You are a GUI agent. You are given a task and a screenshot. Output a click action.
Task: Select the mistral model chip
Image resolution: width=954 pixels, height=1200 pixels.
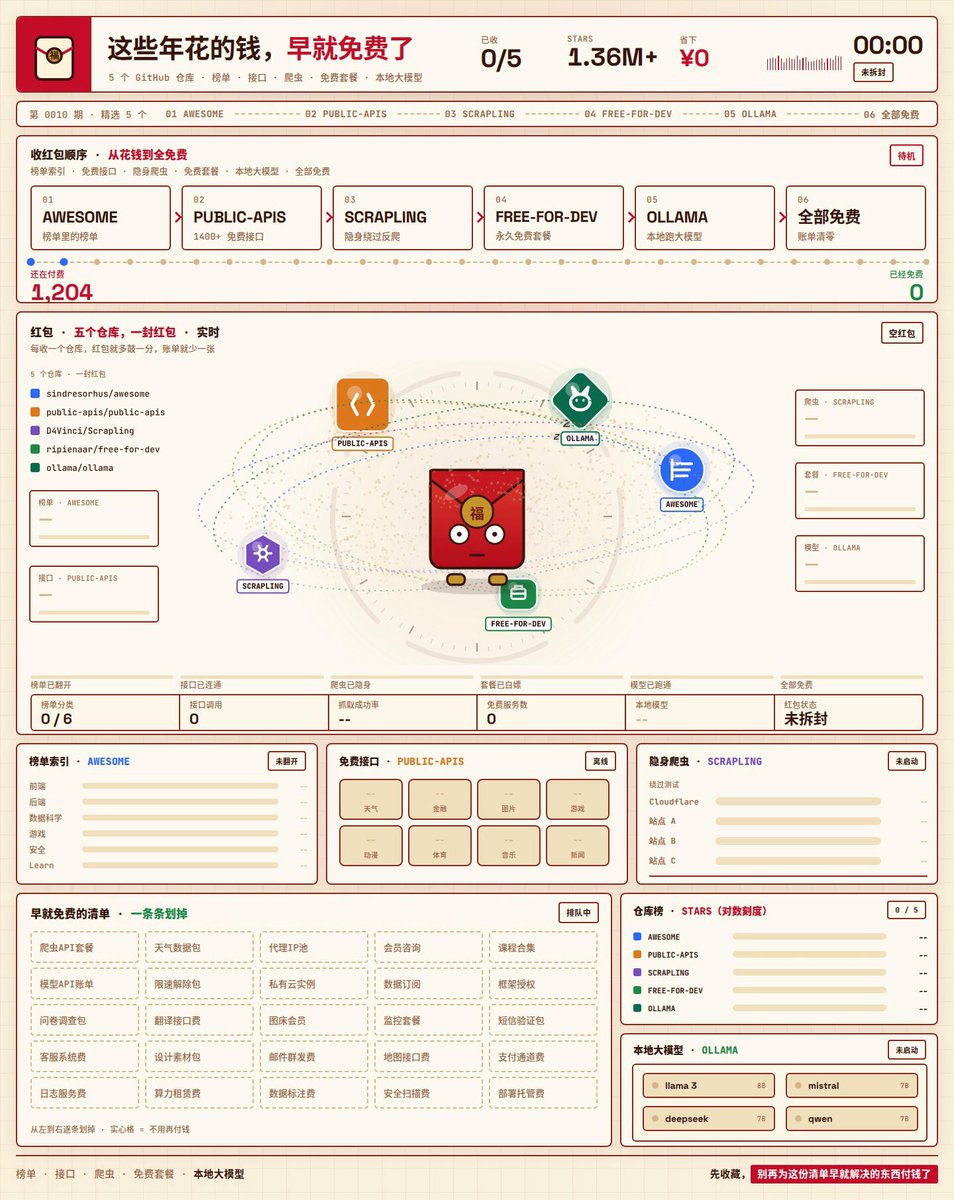point(852,1085)
